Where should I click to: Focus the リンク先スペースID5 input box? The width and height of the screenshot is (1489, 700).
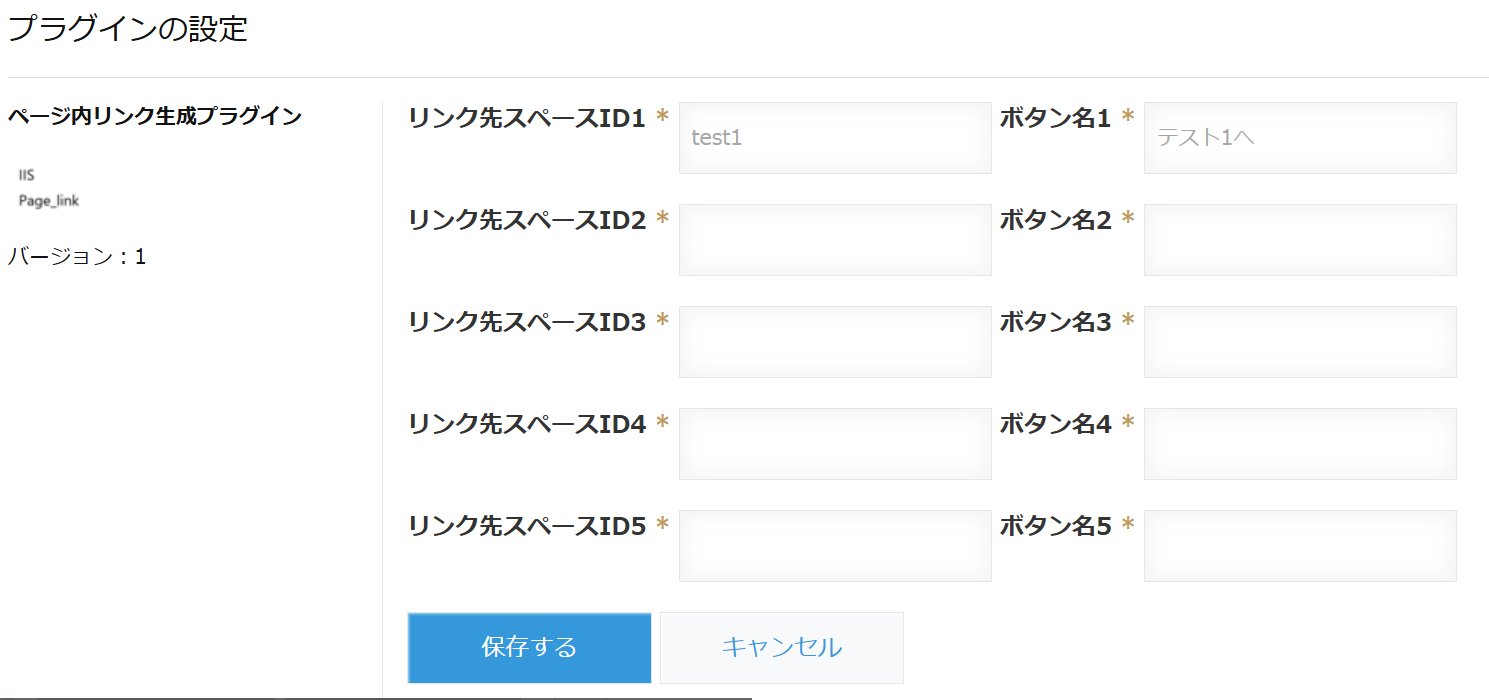pyautogui.click(x=835, y=546)
